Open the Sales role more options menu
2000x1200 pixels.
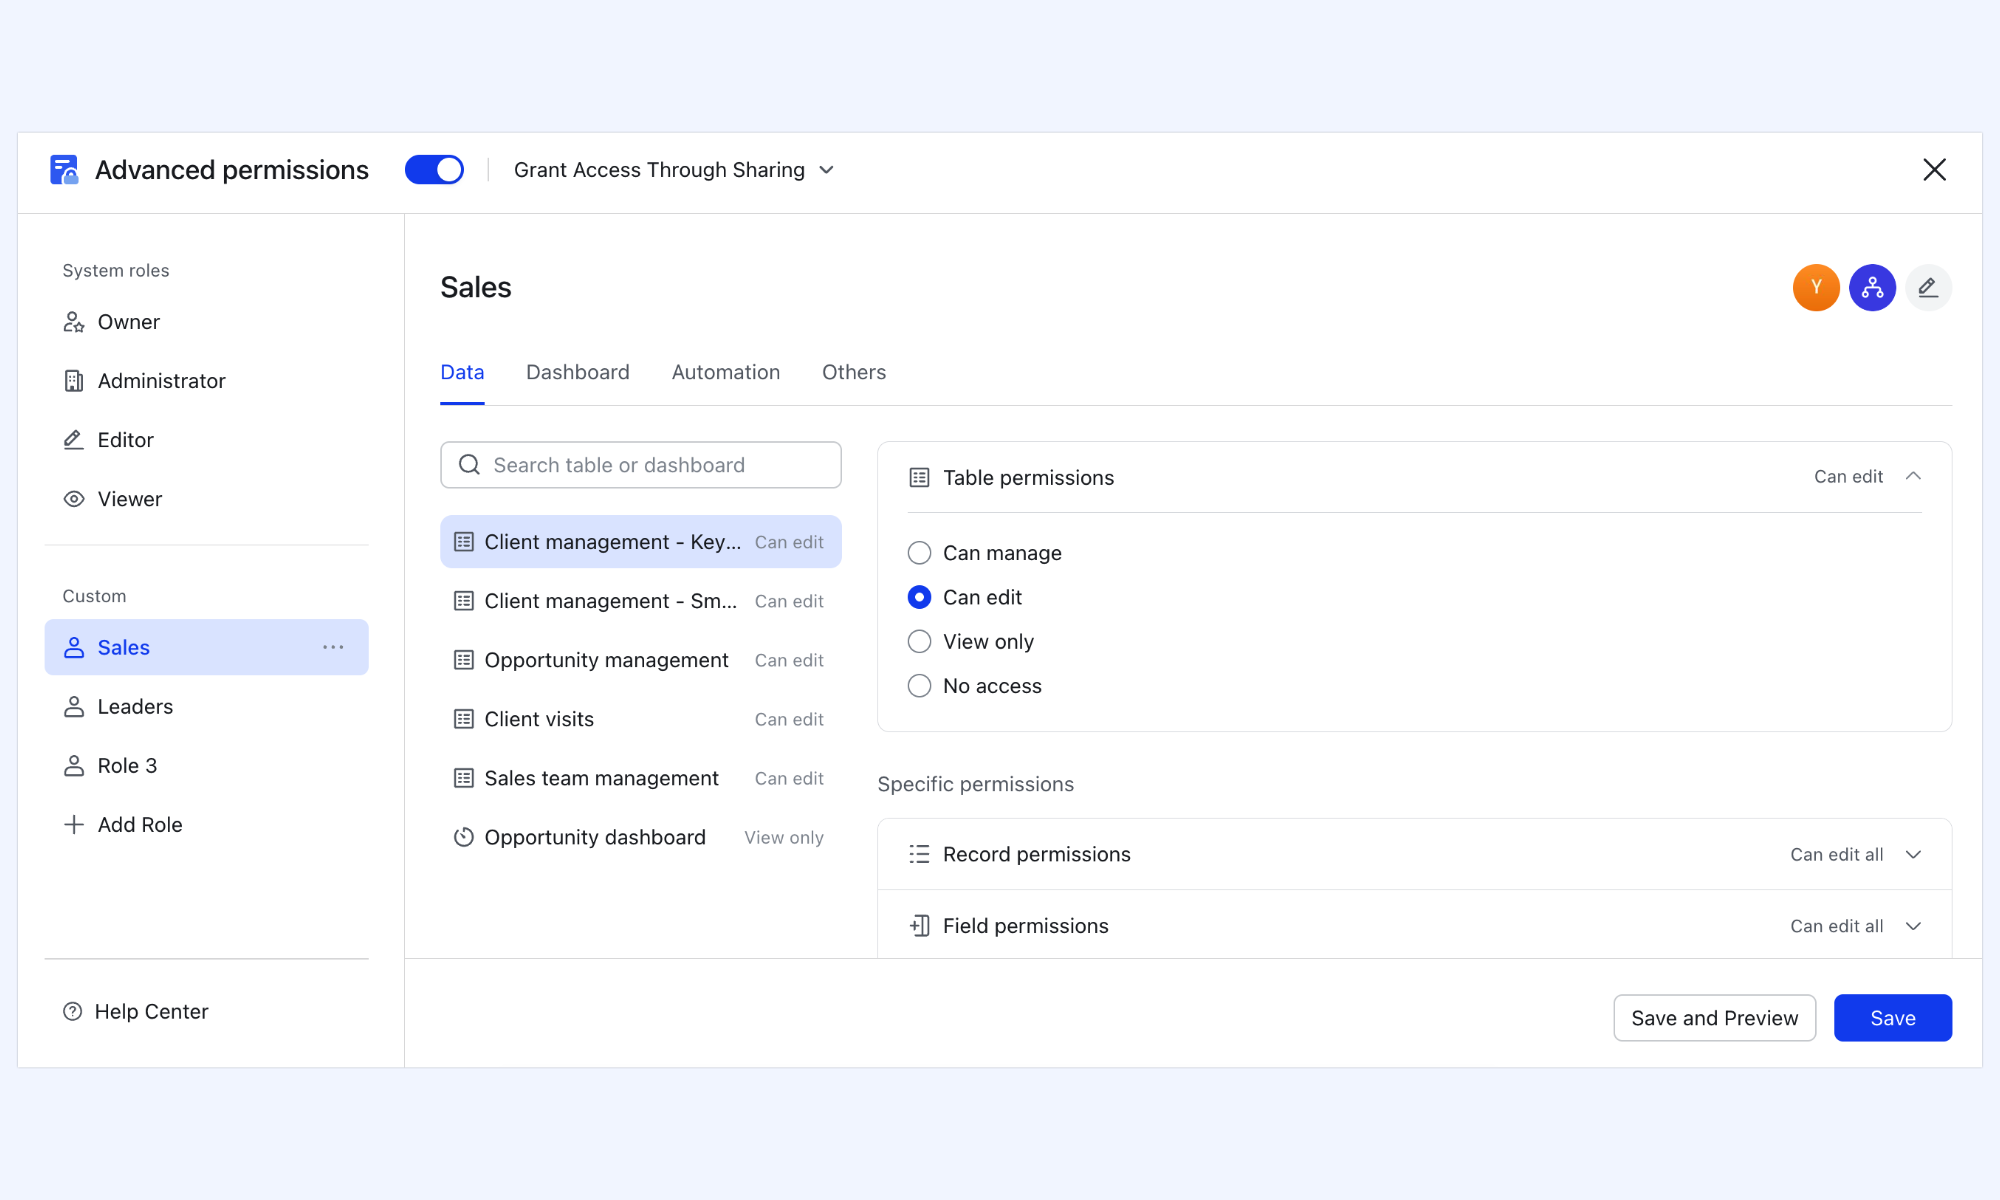tap(333, 647)
